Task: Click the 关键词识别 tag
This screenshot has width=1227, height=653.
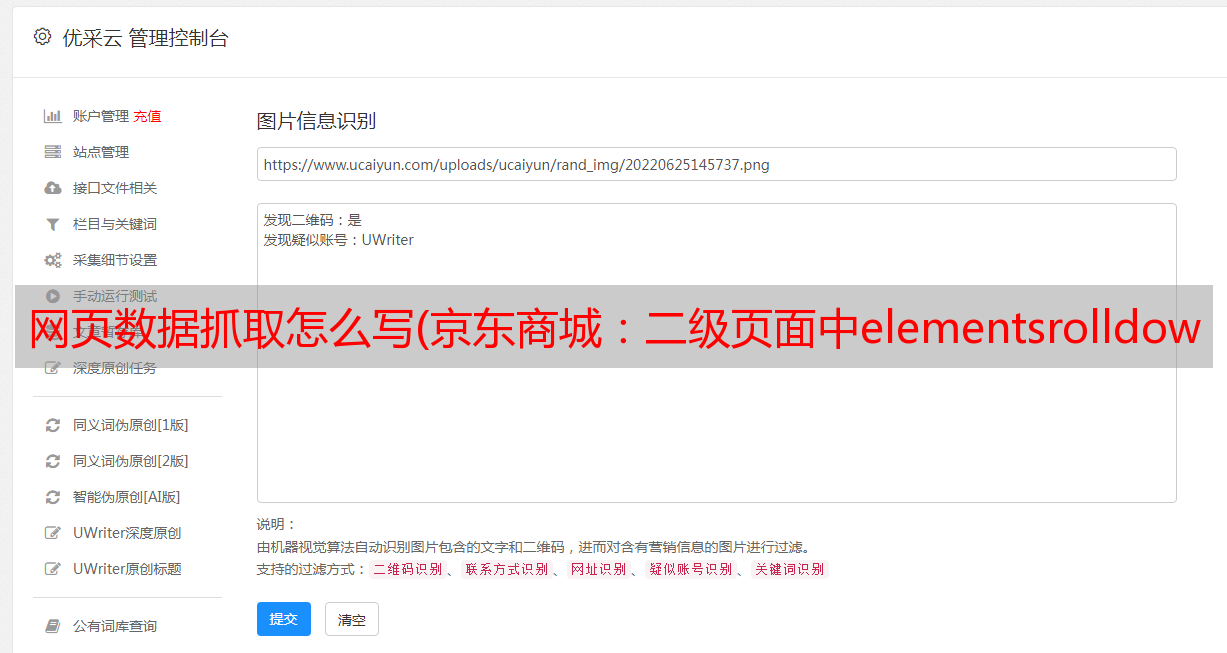Action: point(790,569)
